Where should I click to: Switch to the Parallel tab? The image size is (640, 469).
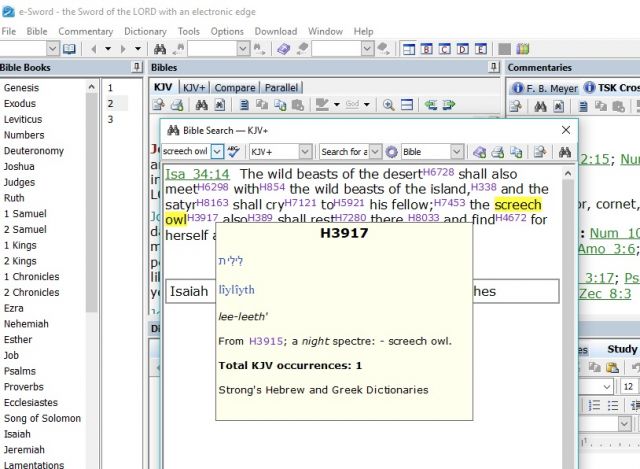point(281,88)
